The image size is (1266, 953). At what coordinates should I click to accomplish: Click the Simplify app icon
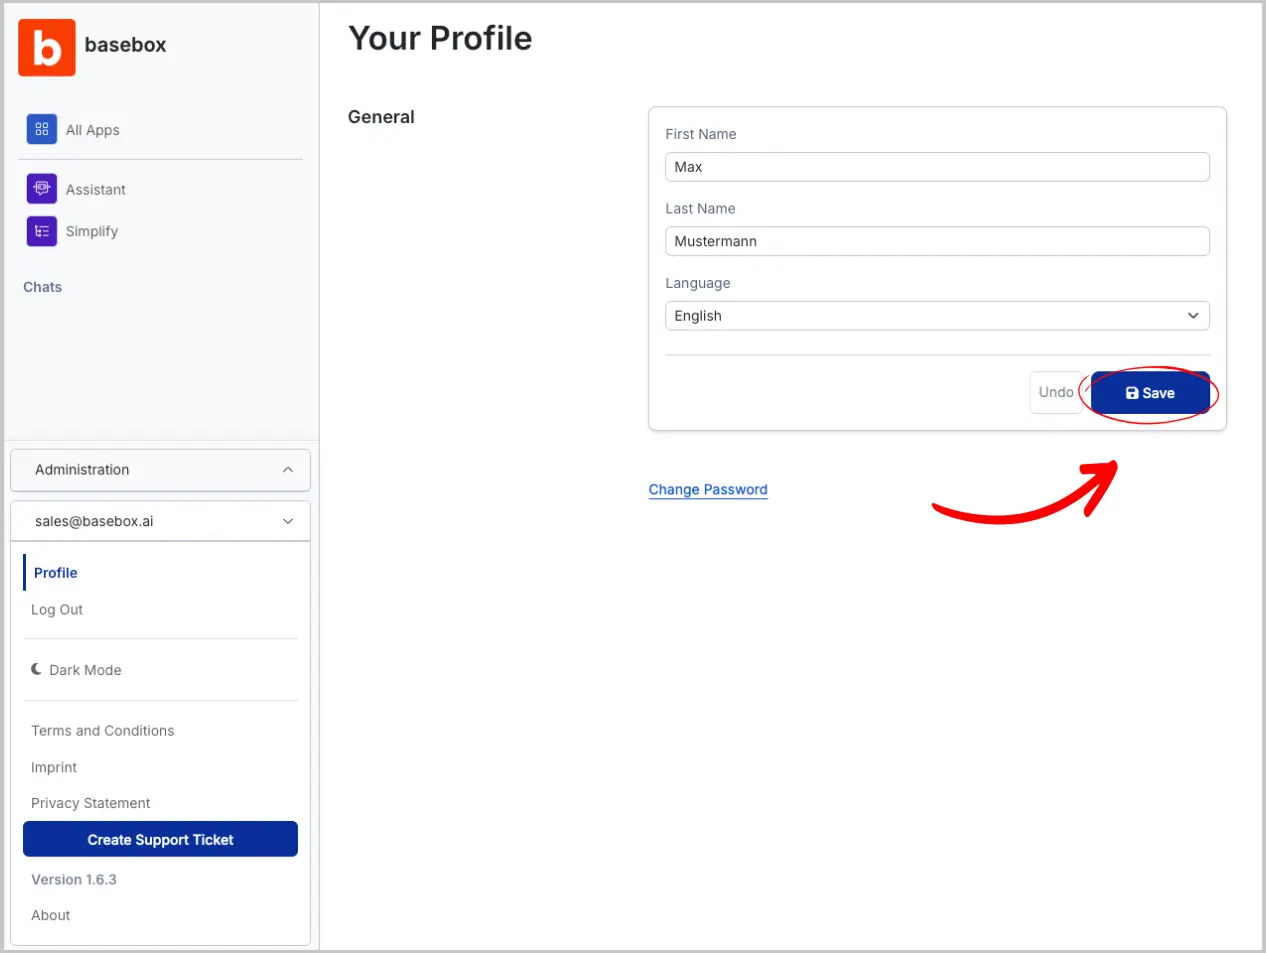[x=42, y=231]
